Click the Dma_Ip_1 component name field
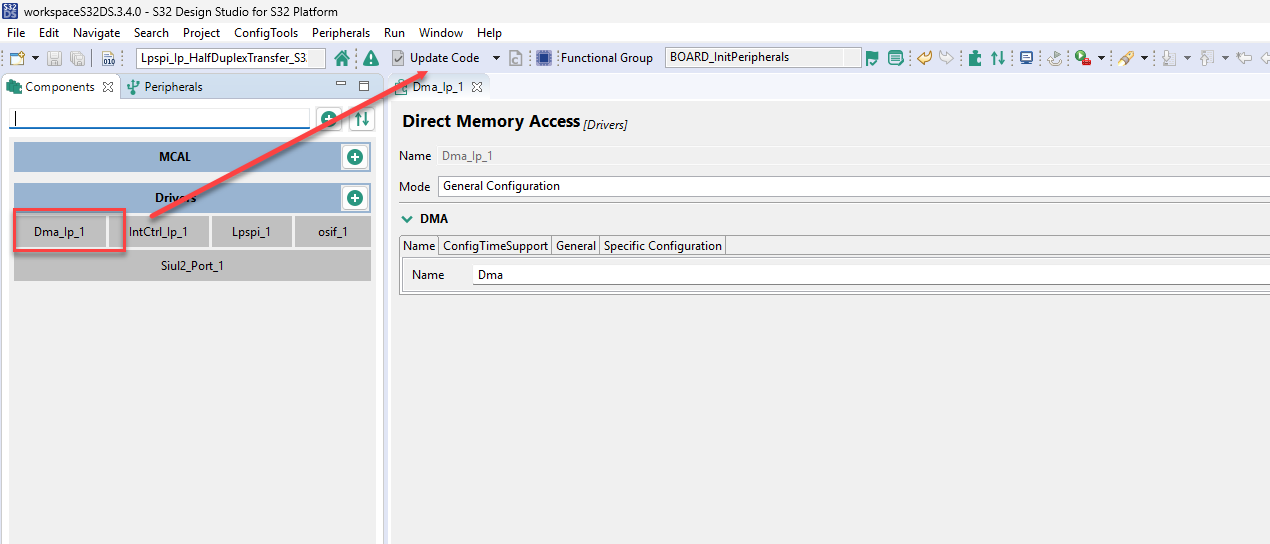This screenshot has height=544, width=1270. pos(854,156)
